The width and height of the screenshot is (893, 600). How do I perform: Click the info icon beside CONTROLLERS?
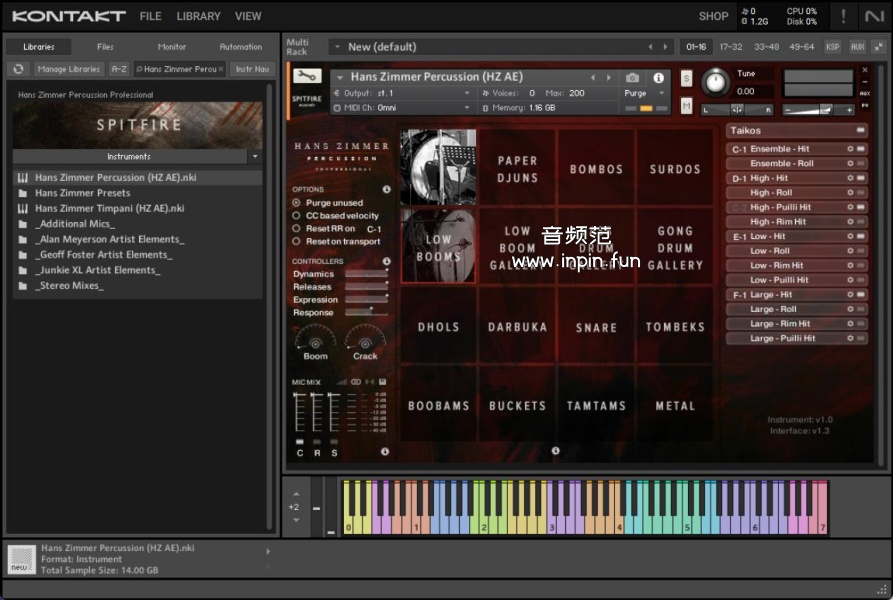[x=386, y=261]
